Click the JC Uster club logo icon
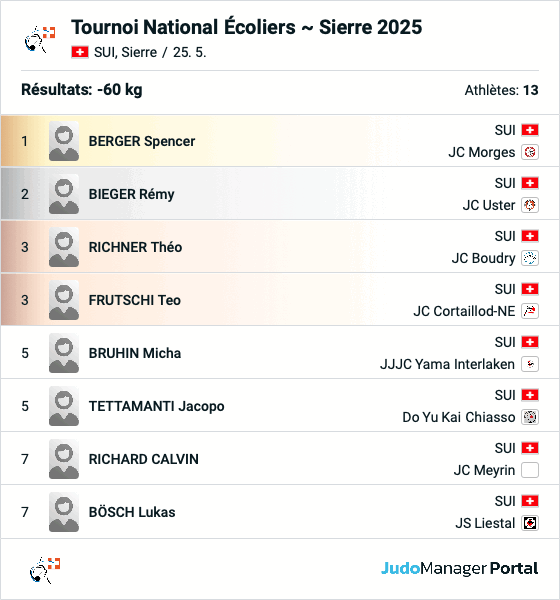Viewport: 560px width, 600px height. [x=530, y=205]
